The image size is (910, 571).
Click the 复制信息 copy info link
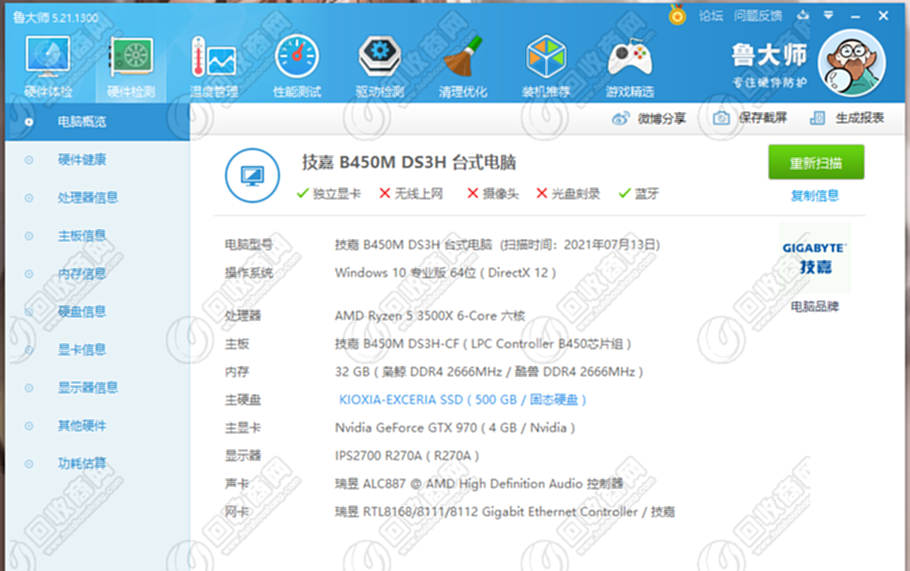click(815, 196)
